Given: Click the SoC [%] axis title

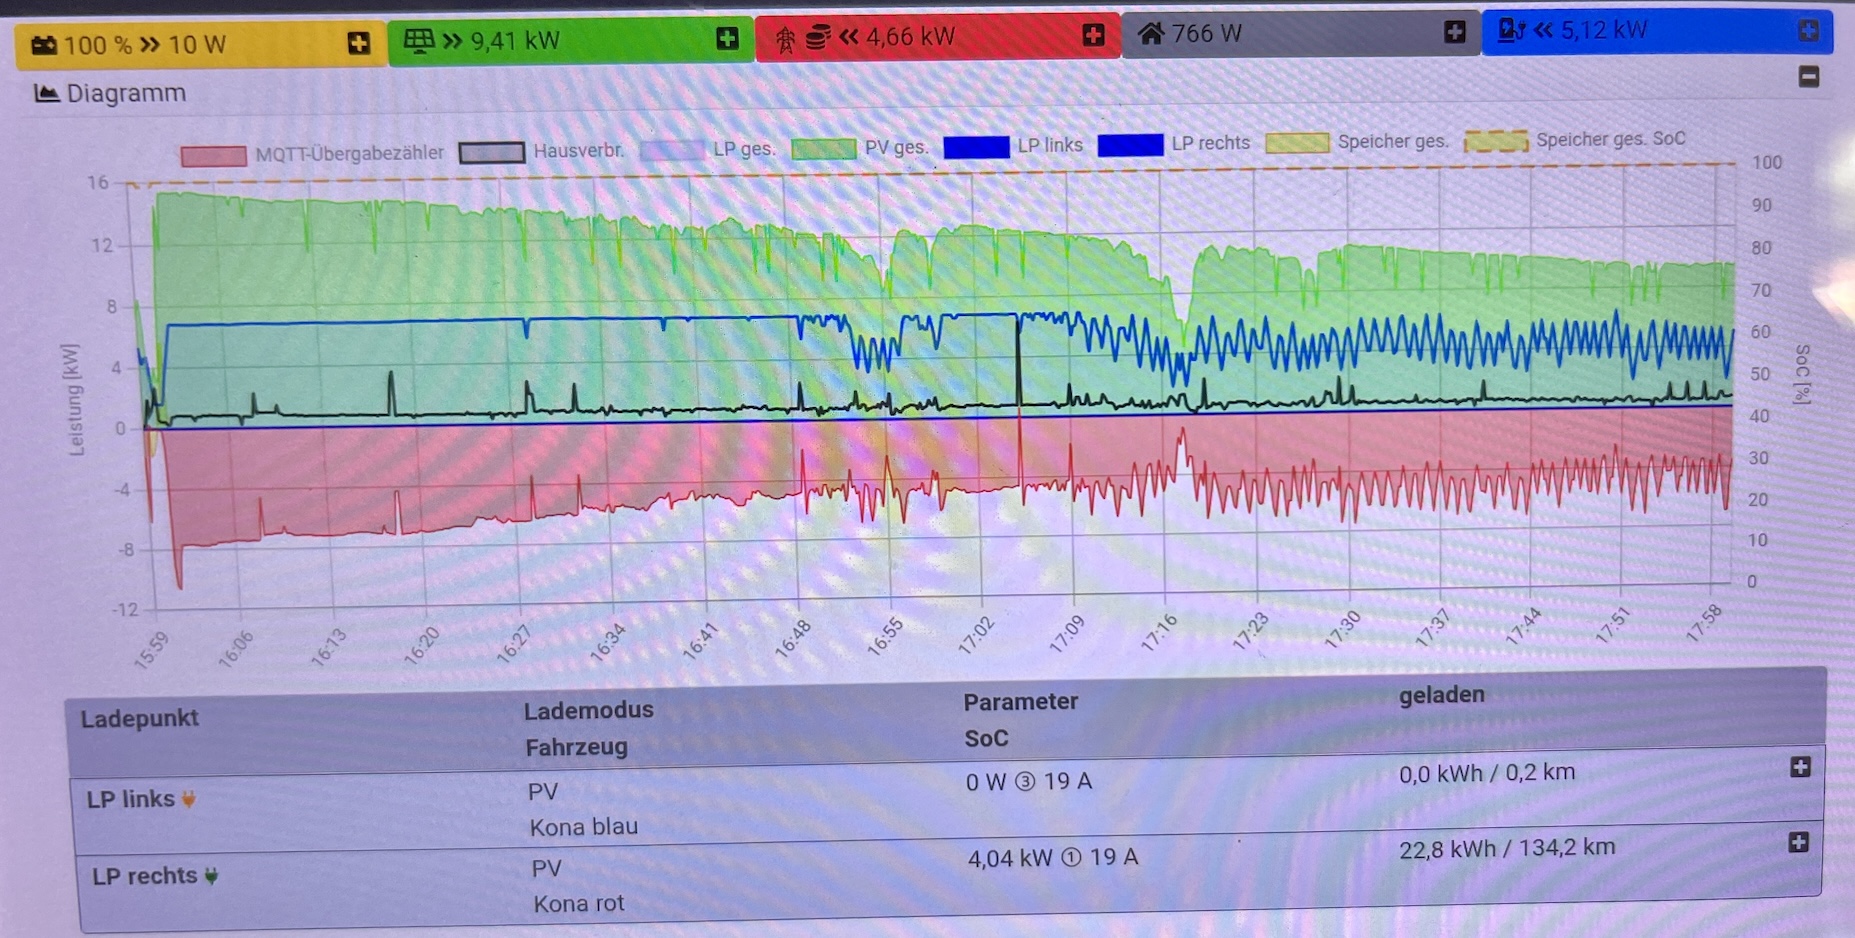Looking at the screenshot, I should click(x=1801, y=374).
